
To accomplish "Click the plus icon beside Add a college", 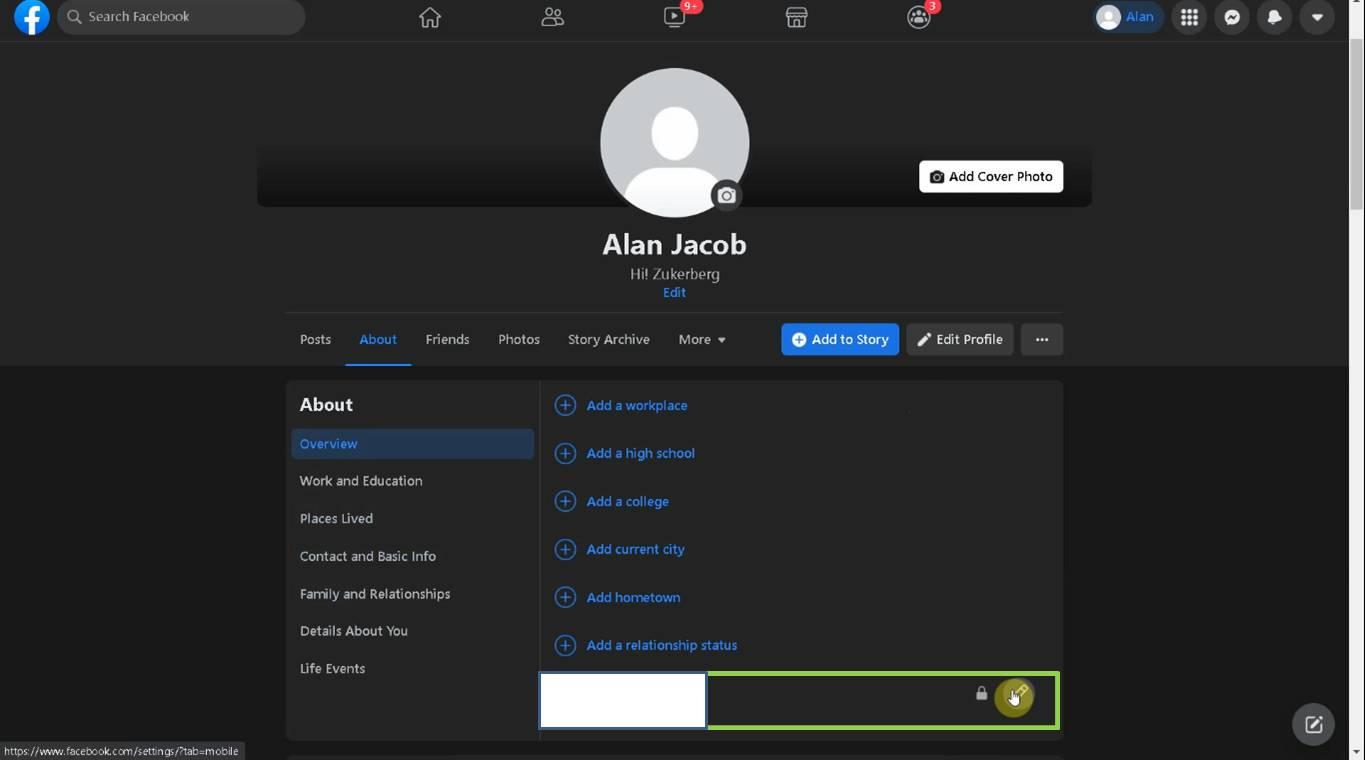I will pos(565,501).
